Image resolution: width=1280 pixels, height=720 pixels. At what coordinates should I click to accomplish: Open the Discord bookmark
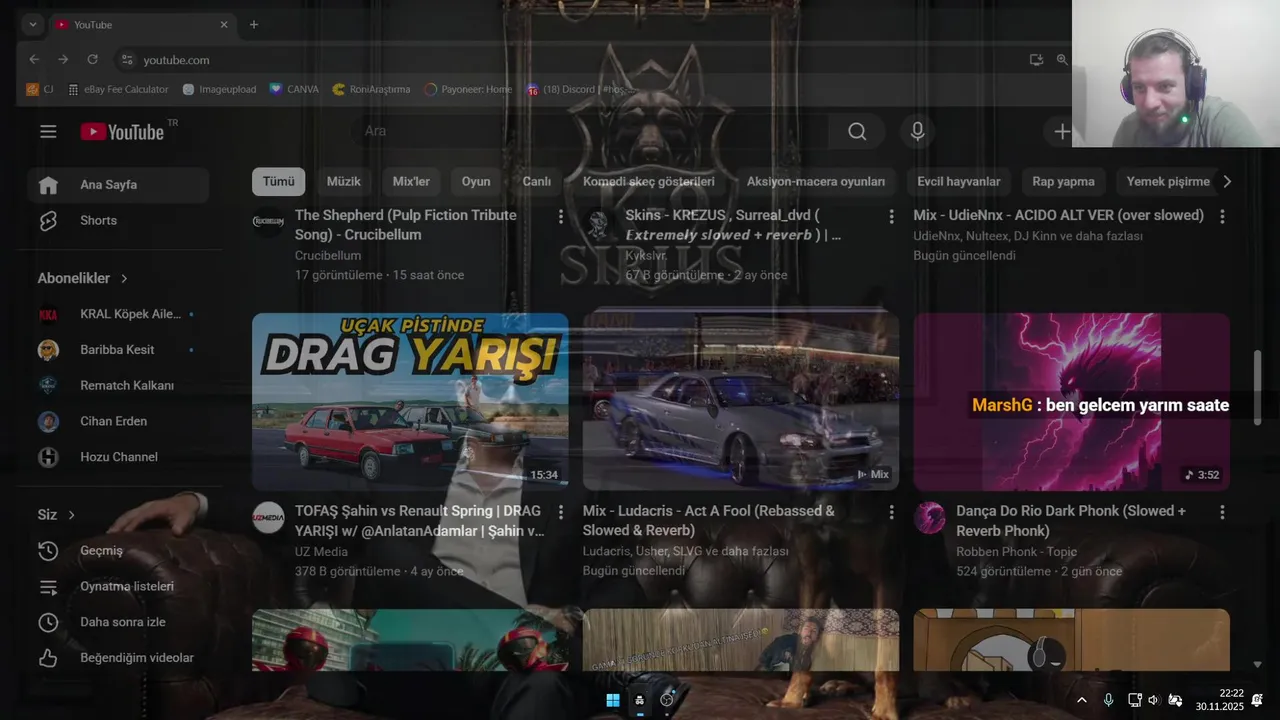tap(581, 89)
